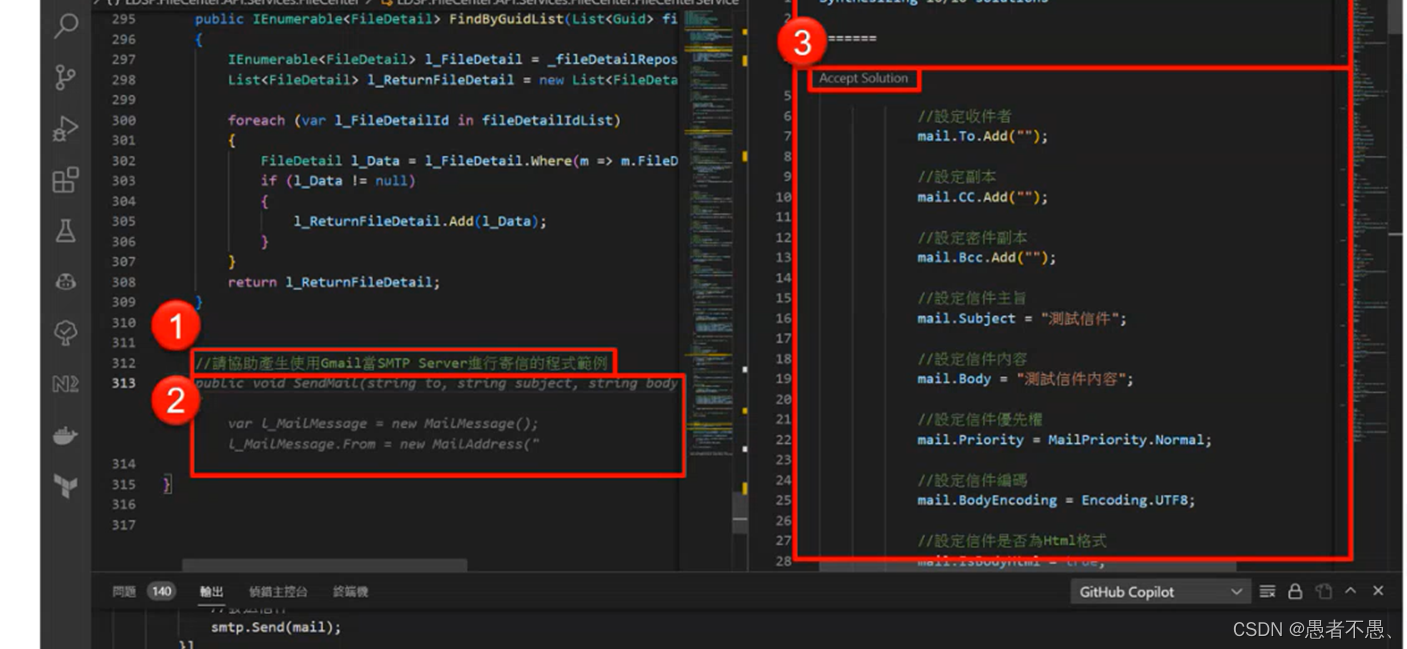
Task: Click the mail.To.Add line in Copilot pane
Action: click(982, 136)
